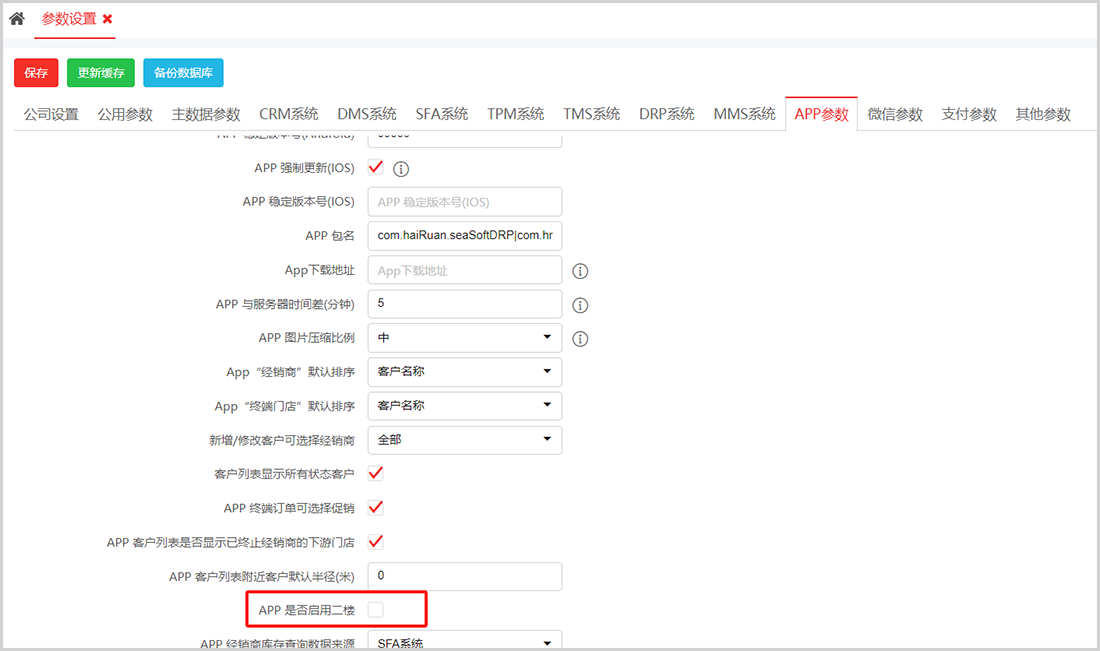Click the home icon

17,18
